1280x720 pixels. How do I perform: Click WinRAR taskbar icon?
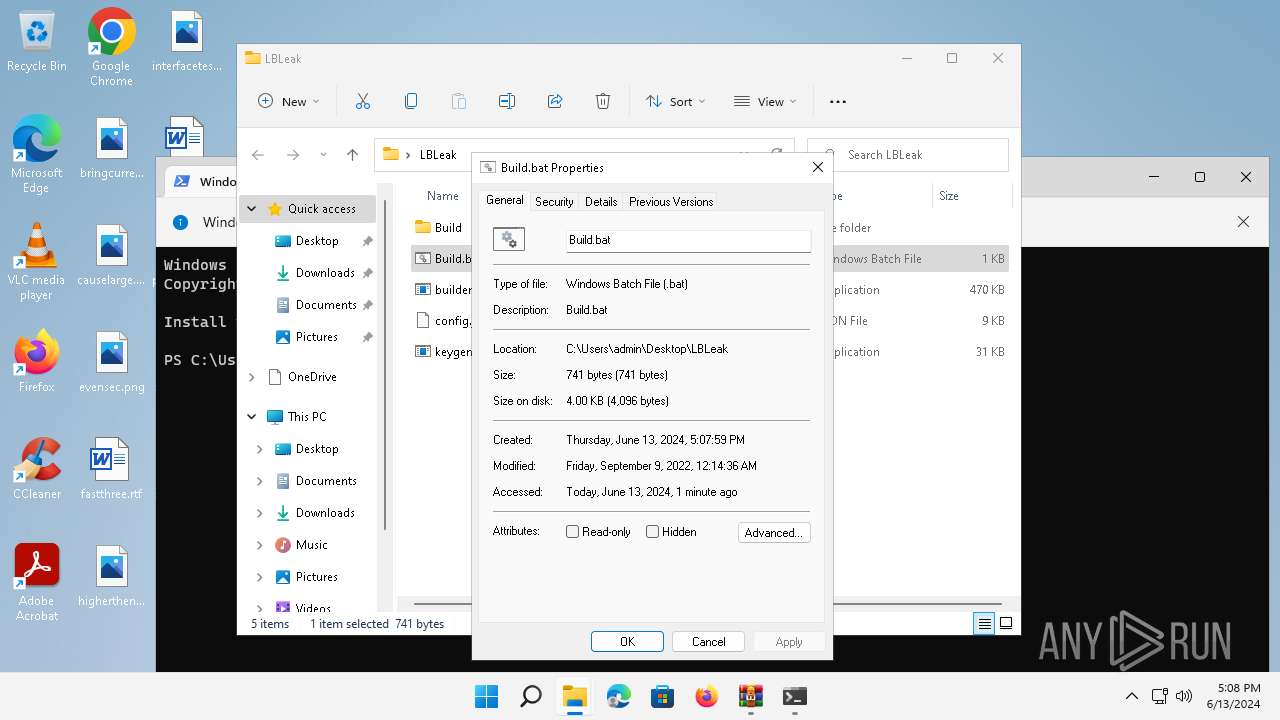point(751,696)
